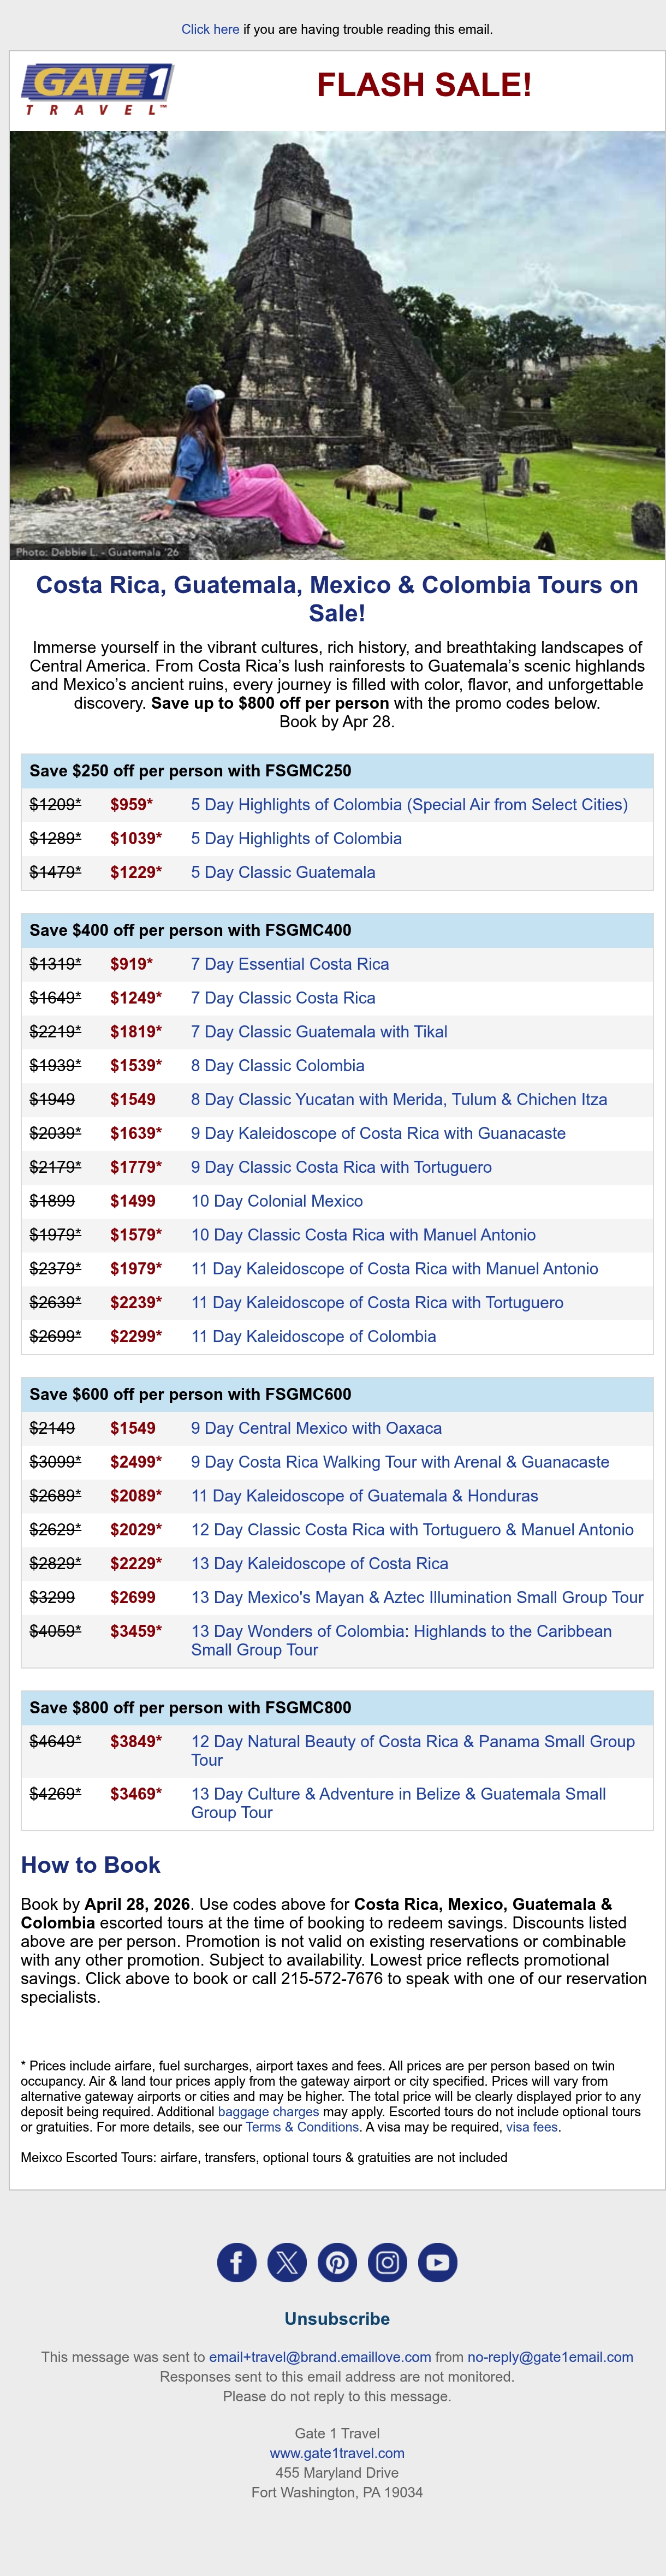The height and width of the screenshot is (2576, 666).
Task: Open the YouTube social icon
Action: pos(437,2262)
